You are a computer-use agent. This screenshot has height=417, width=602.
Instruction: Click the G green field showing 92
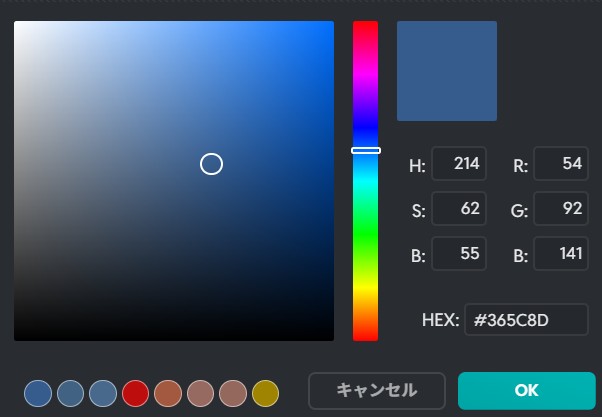click(561, 208)
